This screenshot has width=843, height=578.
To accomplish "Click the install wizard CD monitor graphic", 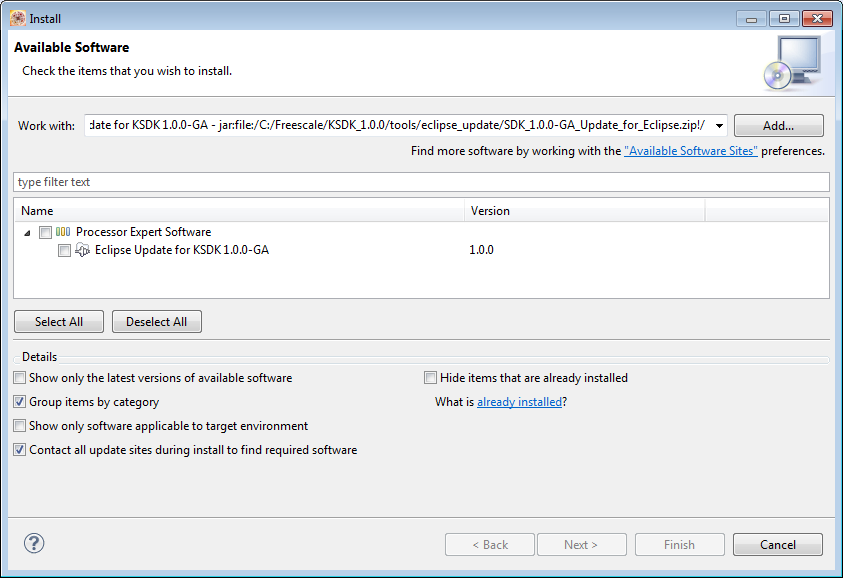I will (x=791, y=62).
